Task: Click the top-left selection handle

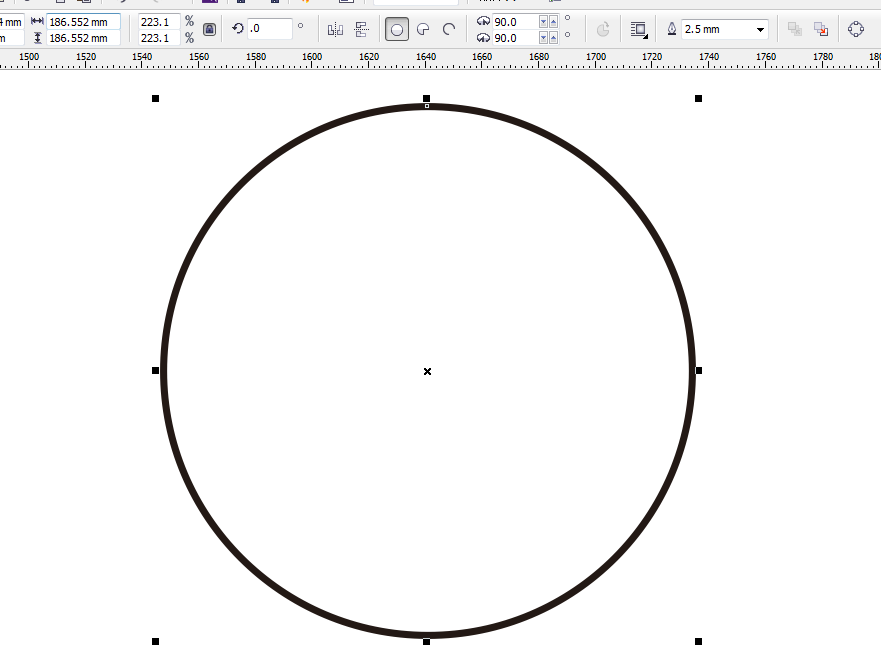Action: (156, 98)
